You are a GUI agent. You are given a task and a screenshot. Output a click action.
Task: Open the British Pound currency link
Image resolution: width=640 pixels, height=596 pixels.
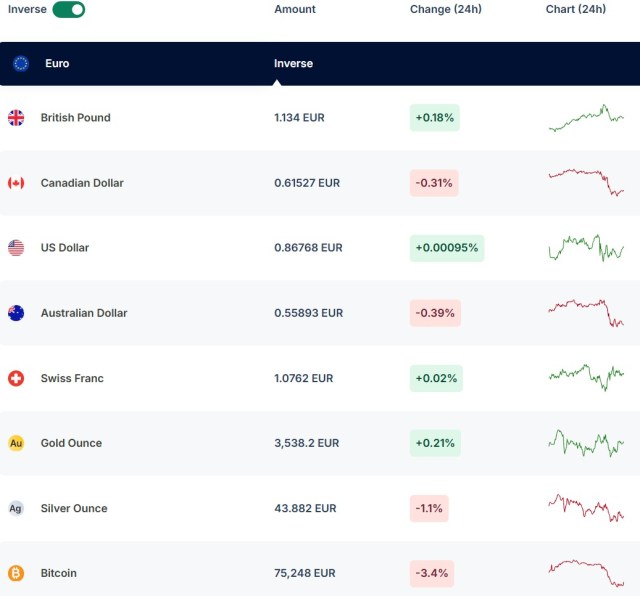click(x=75, y=118)
